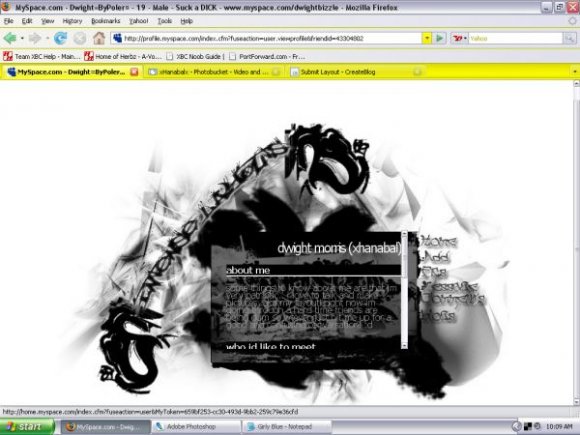Open the PortForward.com bookmark
Image resolution: width=580 pixels, height=435 pixels.
(x=267, y=56)
